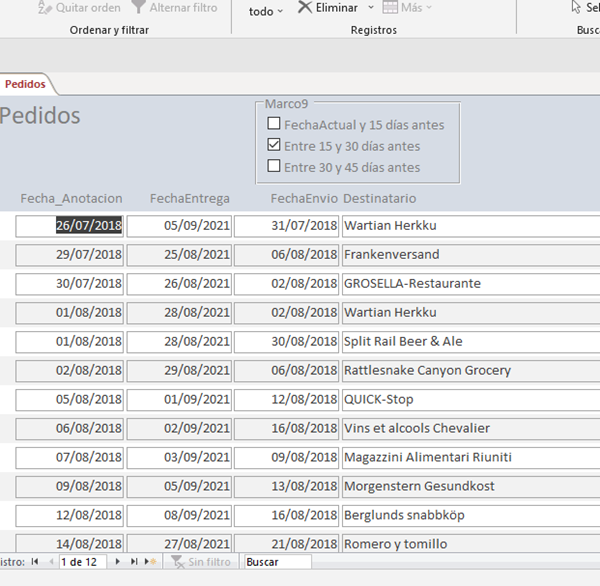The height and width of the screenshot is (586, 600).
Task: Click FechaEntrega cell 01/09/2021
Action: [x=179, y=400]
